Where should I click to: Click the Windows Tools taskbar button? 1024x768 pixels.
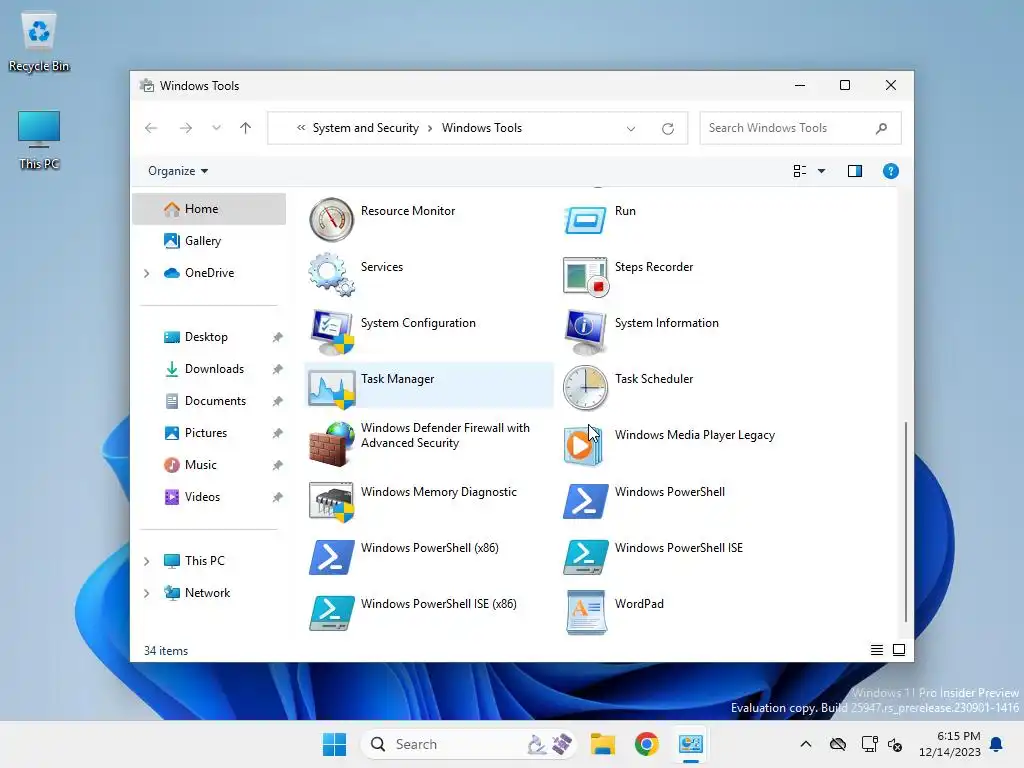click(690, 744)
